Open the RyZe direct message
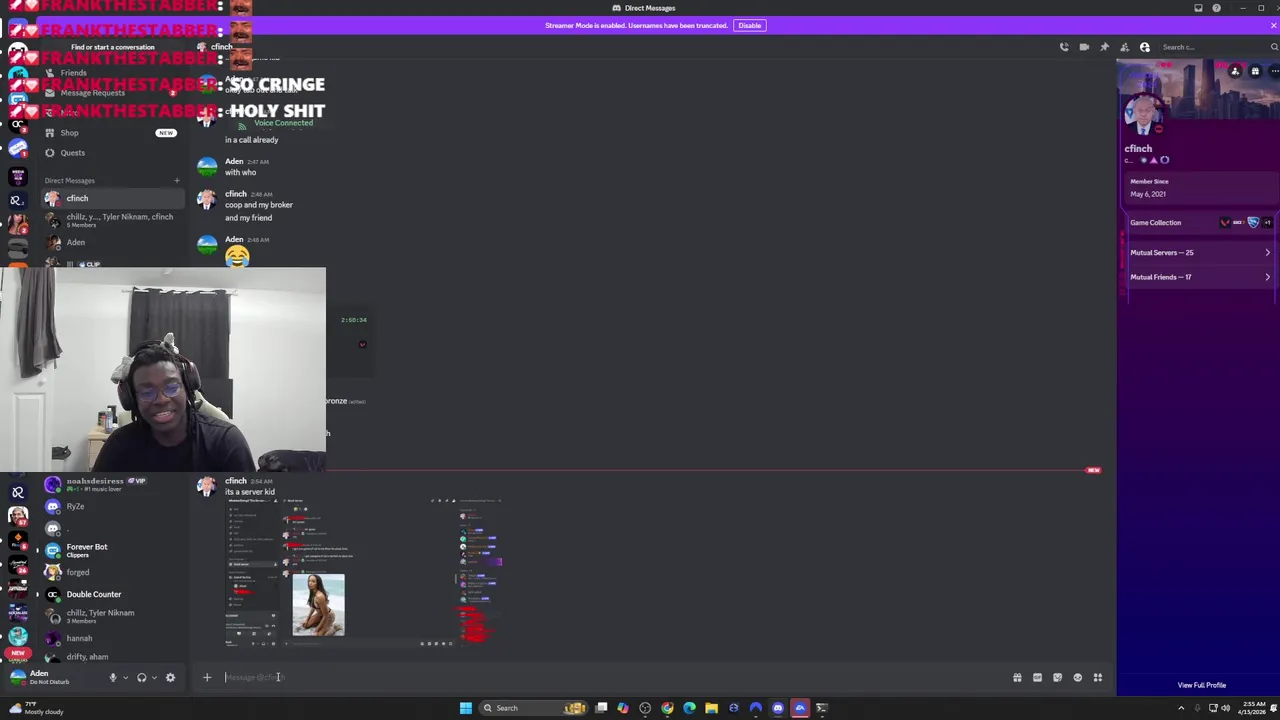Image resolution: width=1280 pixels, height=720 pixels. click(112, 507)
